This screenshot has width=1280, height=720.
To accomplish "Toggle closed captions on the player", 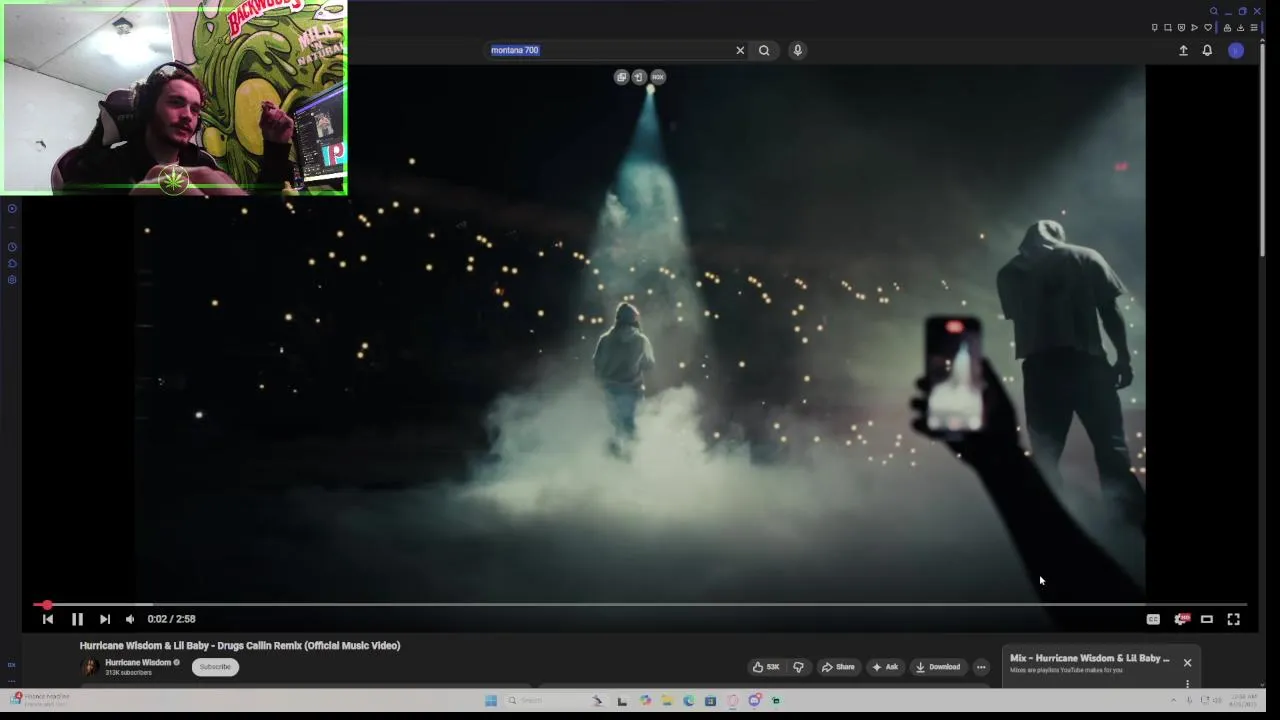I will click(x=1153, y=619).
